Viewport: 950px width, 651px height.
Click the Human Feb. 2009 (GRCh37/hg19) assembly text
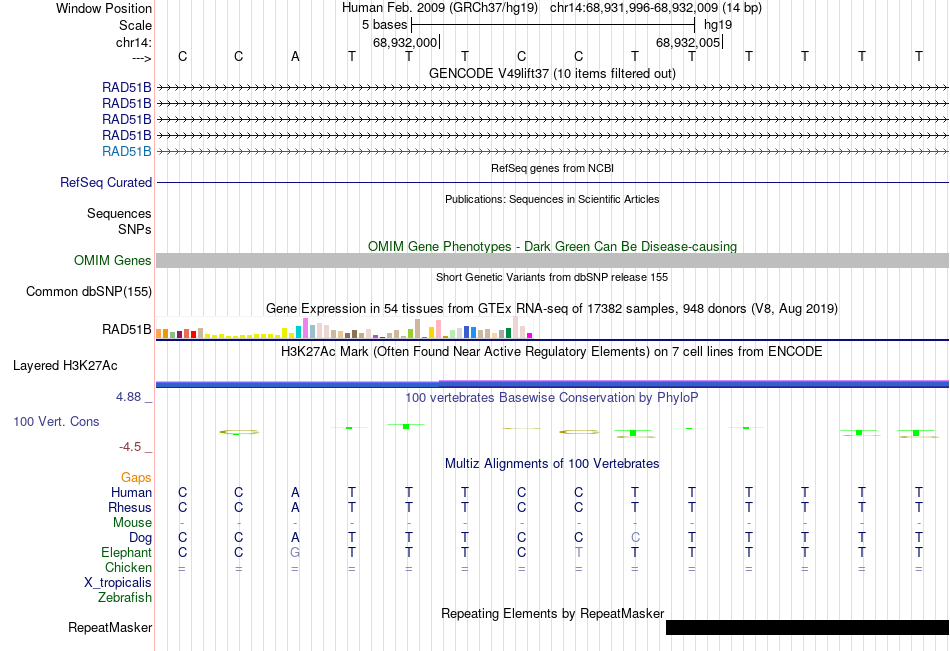pyautogui.click(x=439, y=8)
